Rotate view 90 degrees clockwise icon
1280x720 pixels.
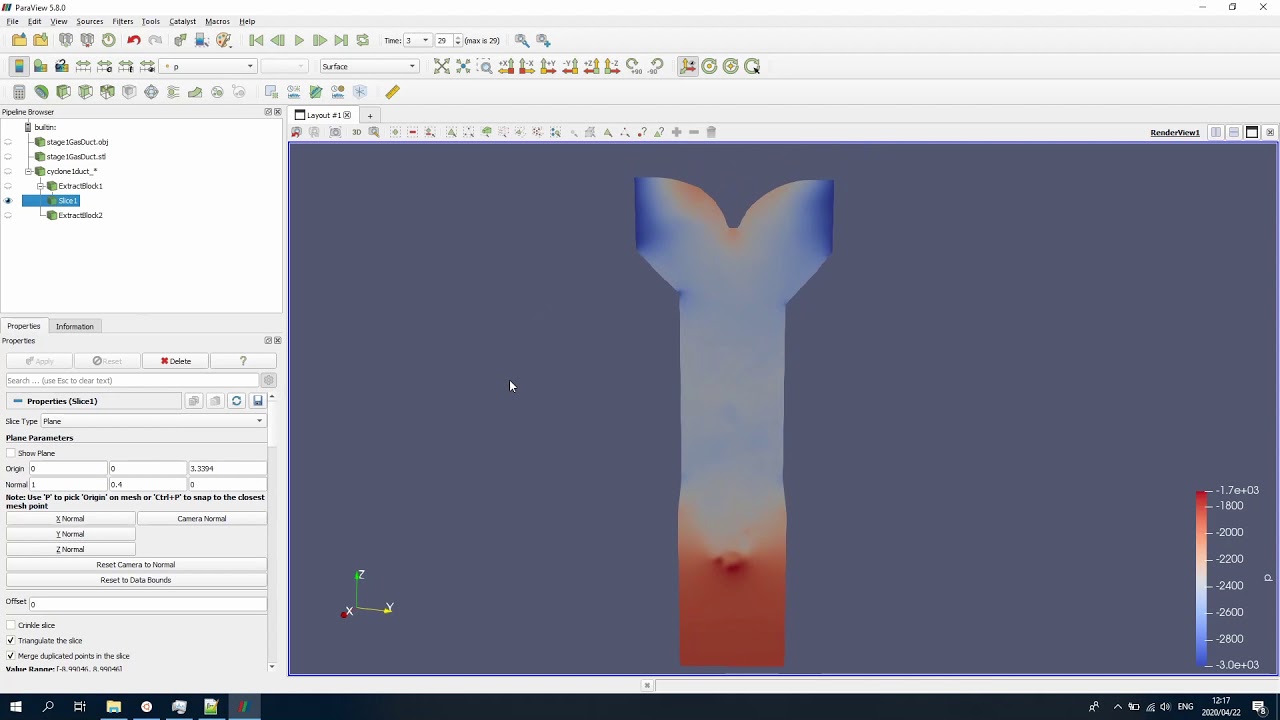point(633,66)
